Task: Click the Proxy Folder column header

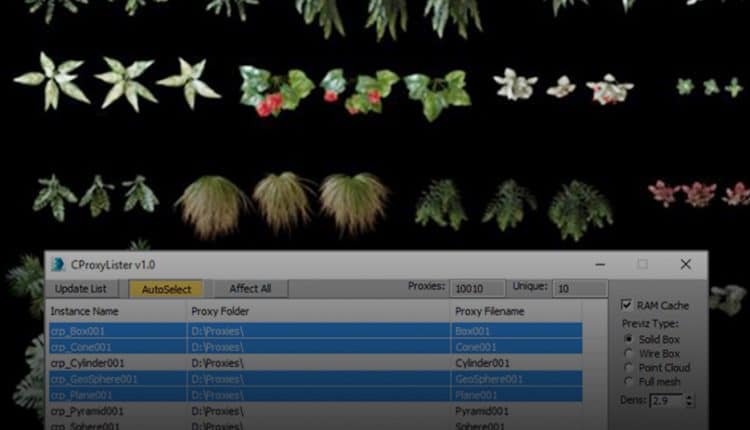Action: [318, 311]
